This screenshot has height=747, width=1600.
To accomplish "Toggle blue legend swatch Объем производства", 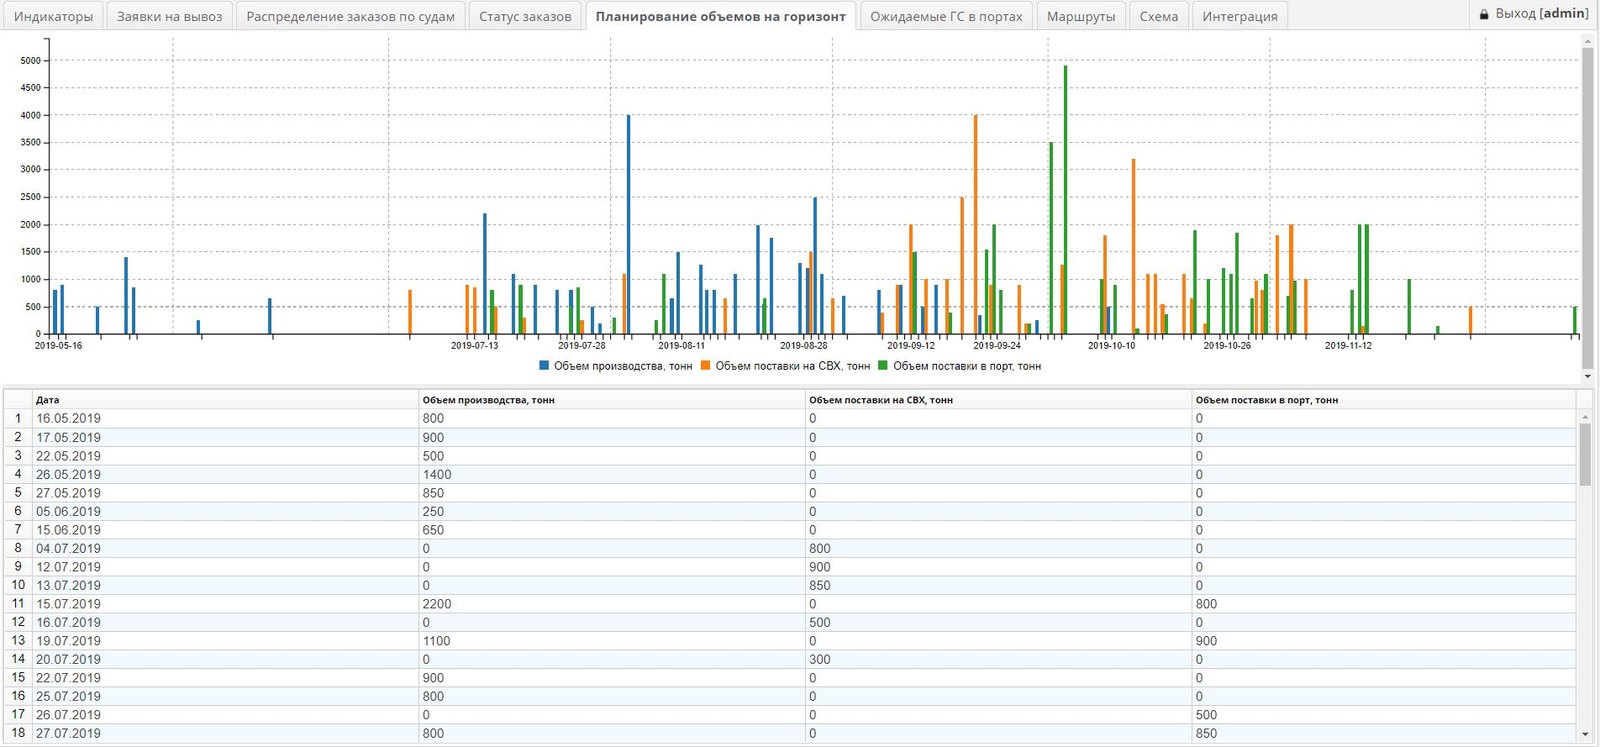I will pyautogui.click(x=544, y=366).
